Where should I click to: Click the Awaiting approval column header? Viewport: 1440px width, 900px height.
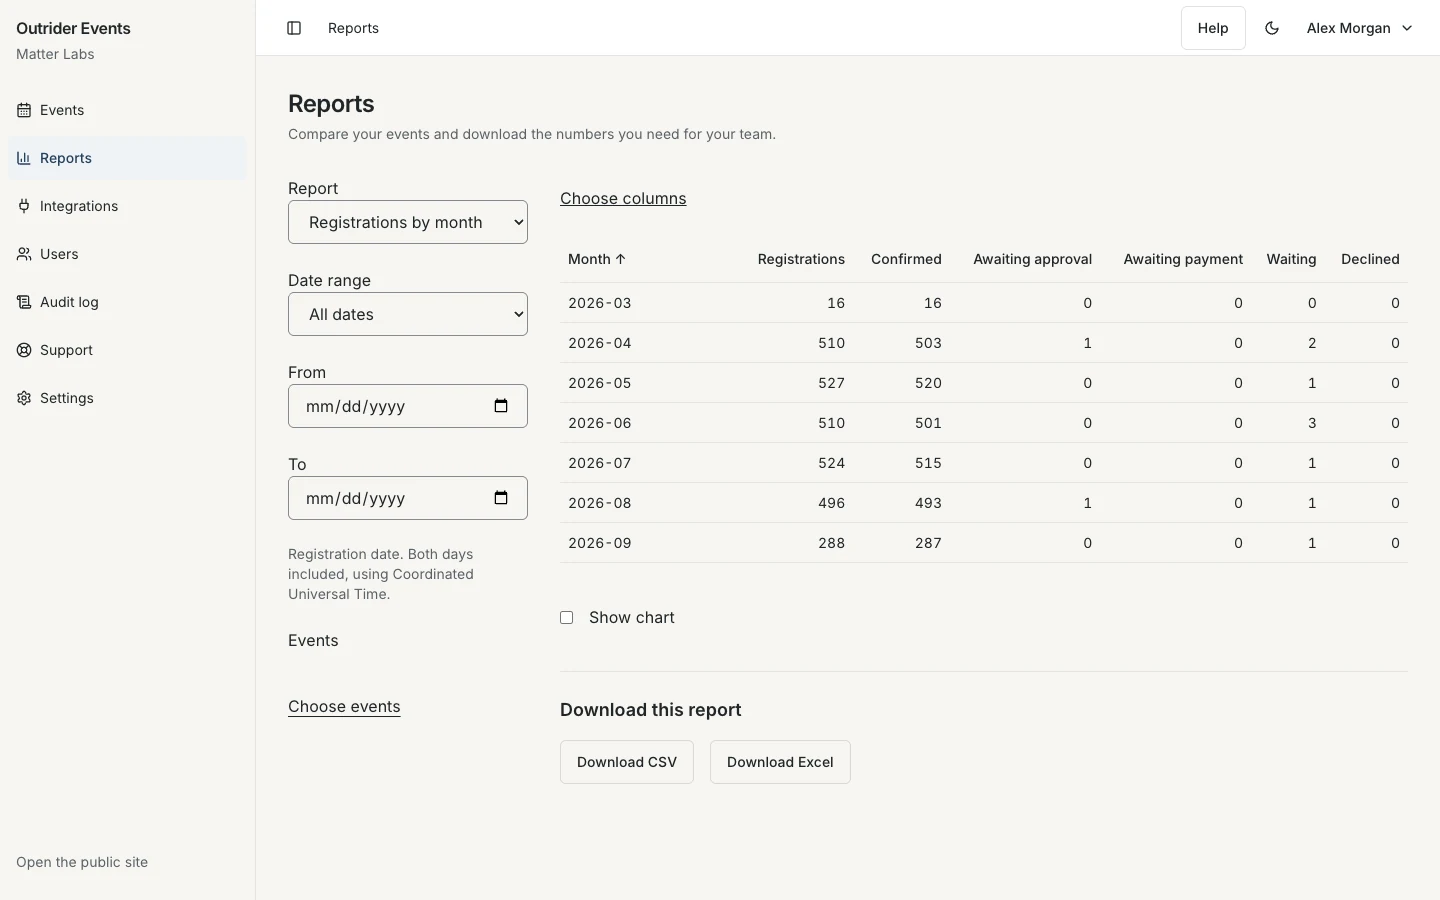[1032, 259]
